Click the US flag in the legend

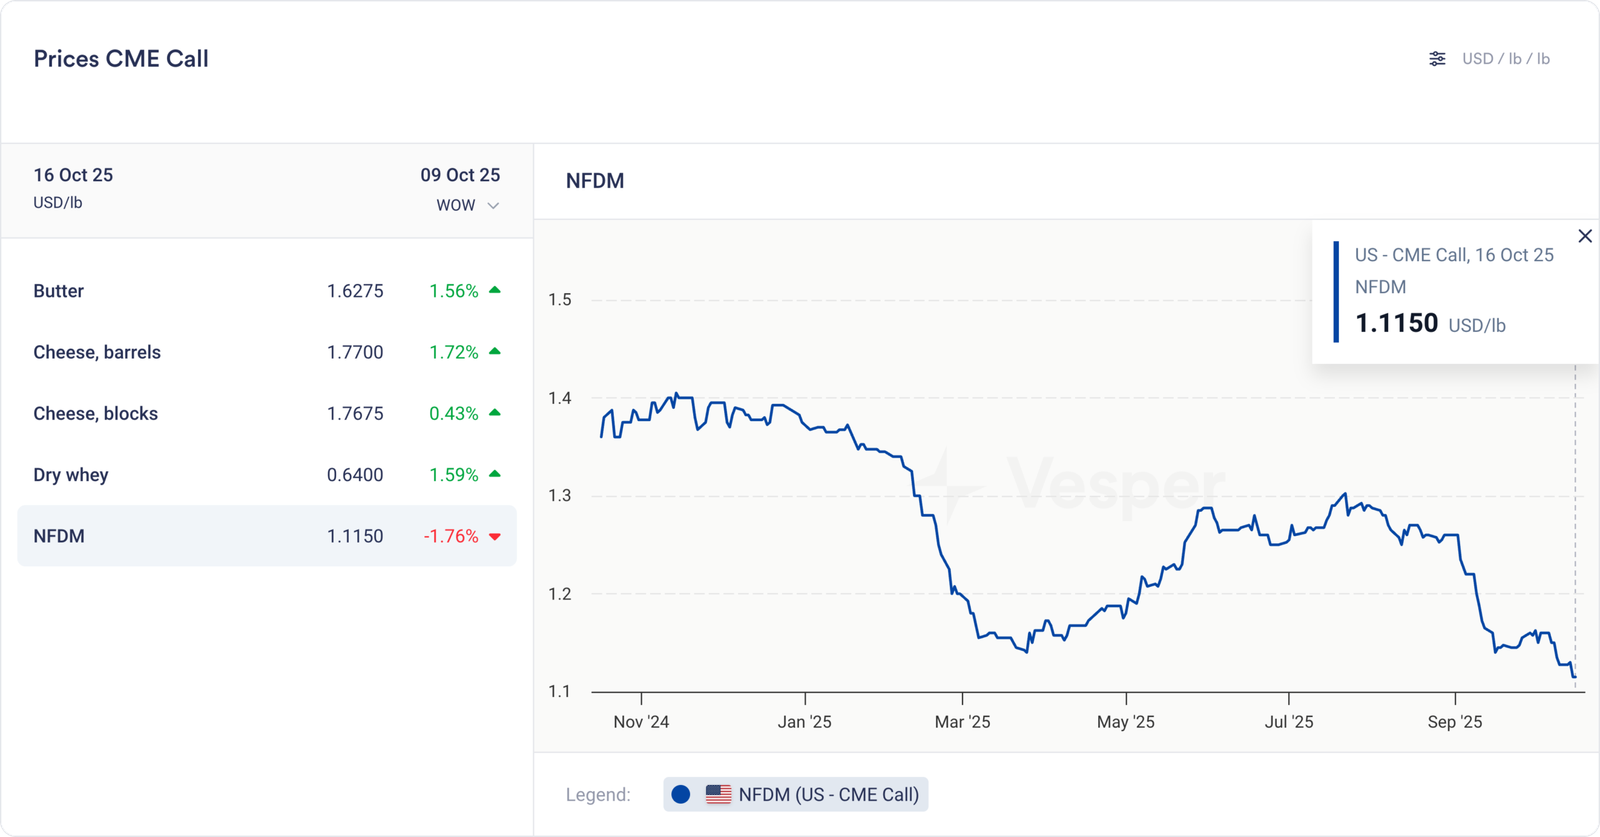click(718, 795)
